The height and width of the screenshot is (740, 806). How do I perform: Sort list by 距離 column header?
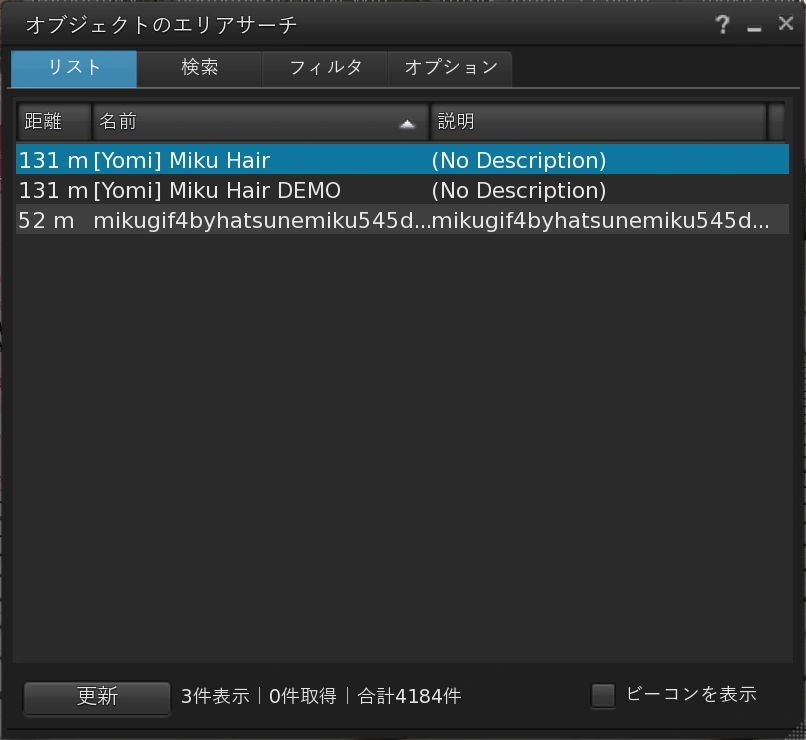pyautogui.click(x=54, y=122)
